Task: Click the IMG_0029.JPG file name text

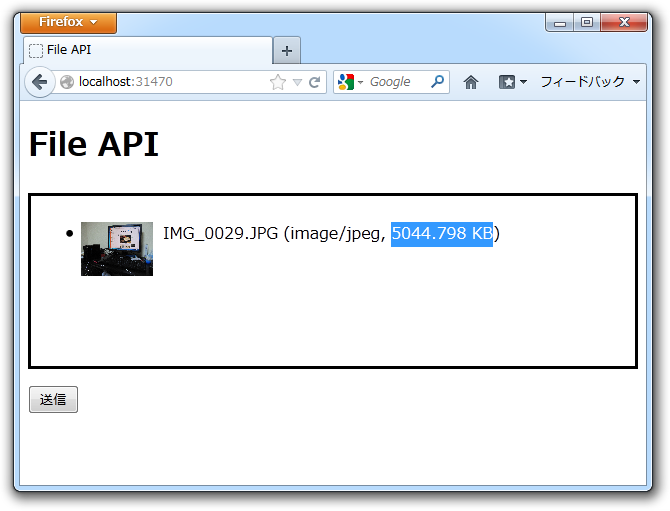Action: pyautogui.click(x=220, y=233)
